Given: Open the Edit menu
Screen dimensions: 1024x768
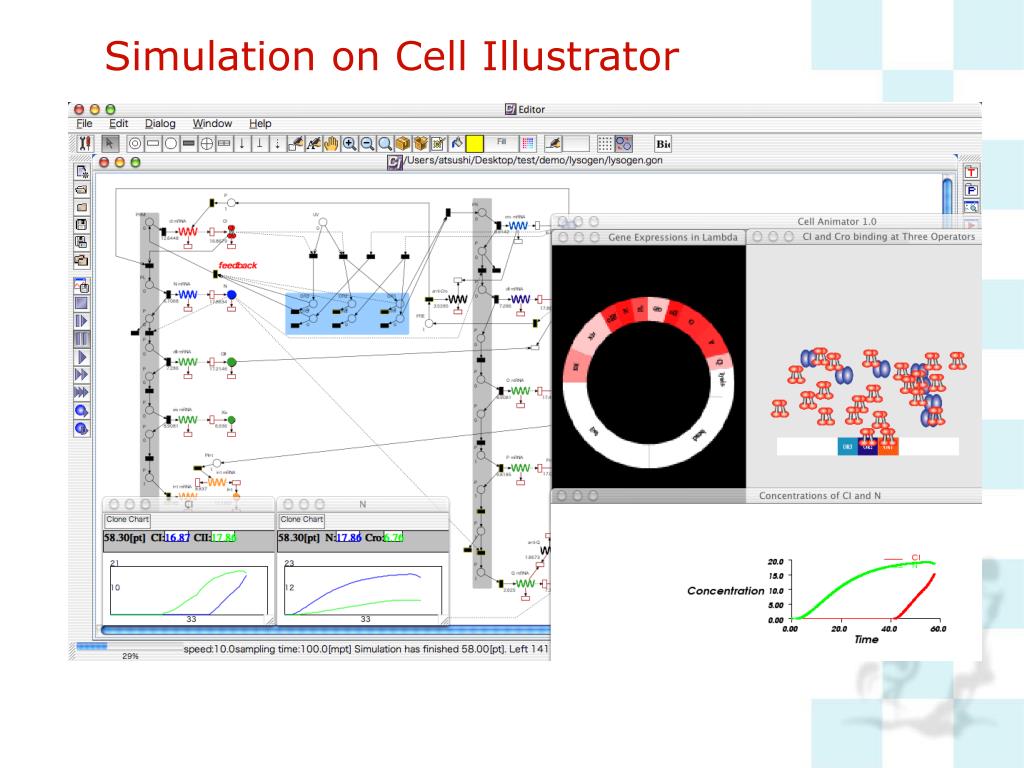Looking at the screenshot, I should click(x=118, y=123).
